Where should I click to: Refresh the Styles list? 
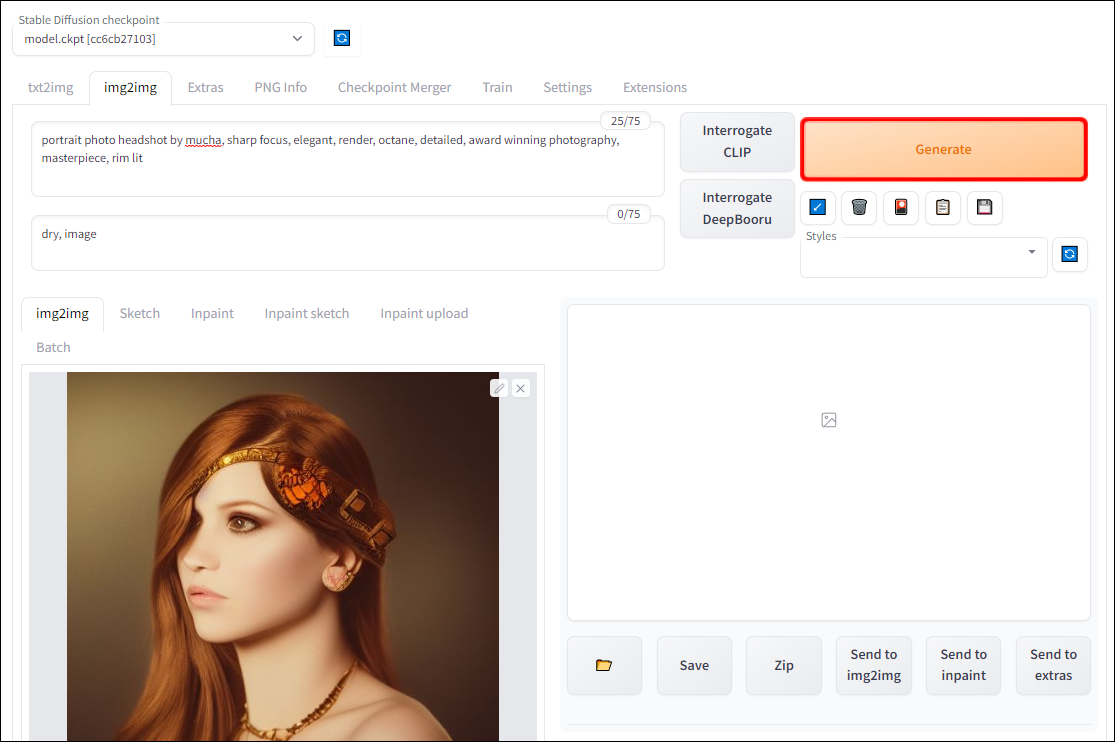[x=1069, y=254]
